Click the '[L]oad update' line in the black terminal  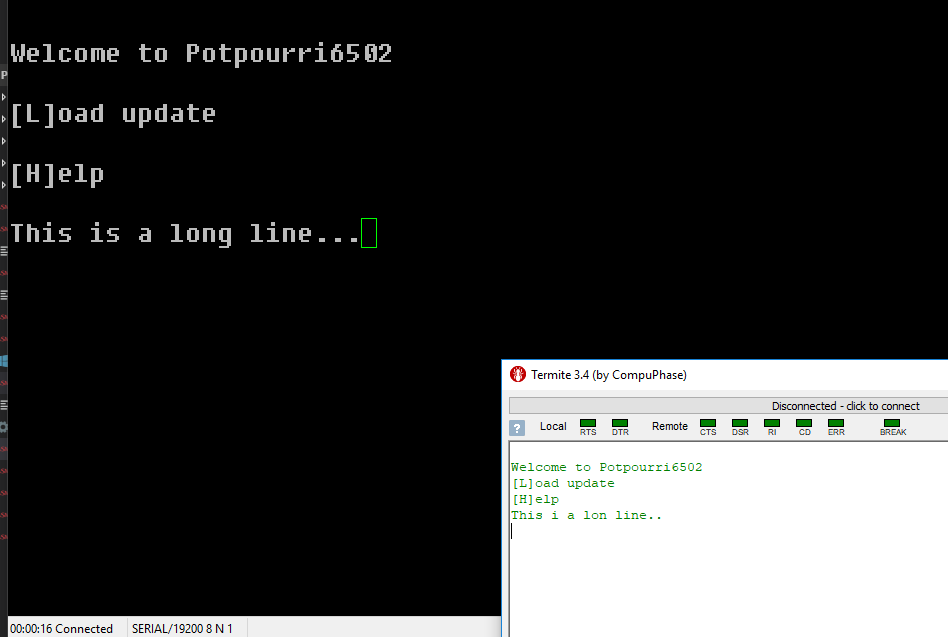(x=113, y=114)
